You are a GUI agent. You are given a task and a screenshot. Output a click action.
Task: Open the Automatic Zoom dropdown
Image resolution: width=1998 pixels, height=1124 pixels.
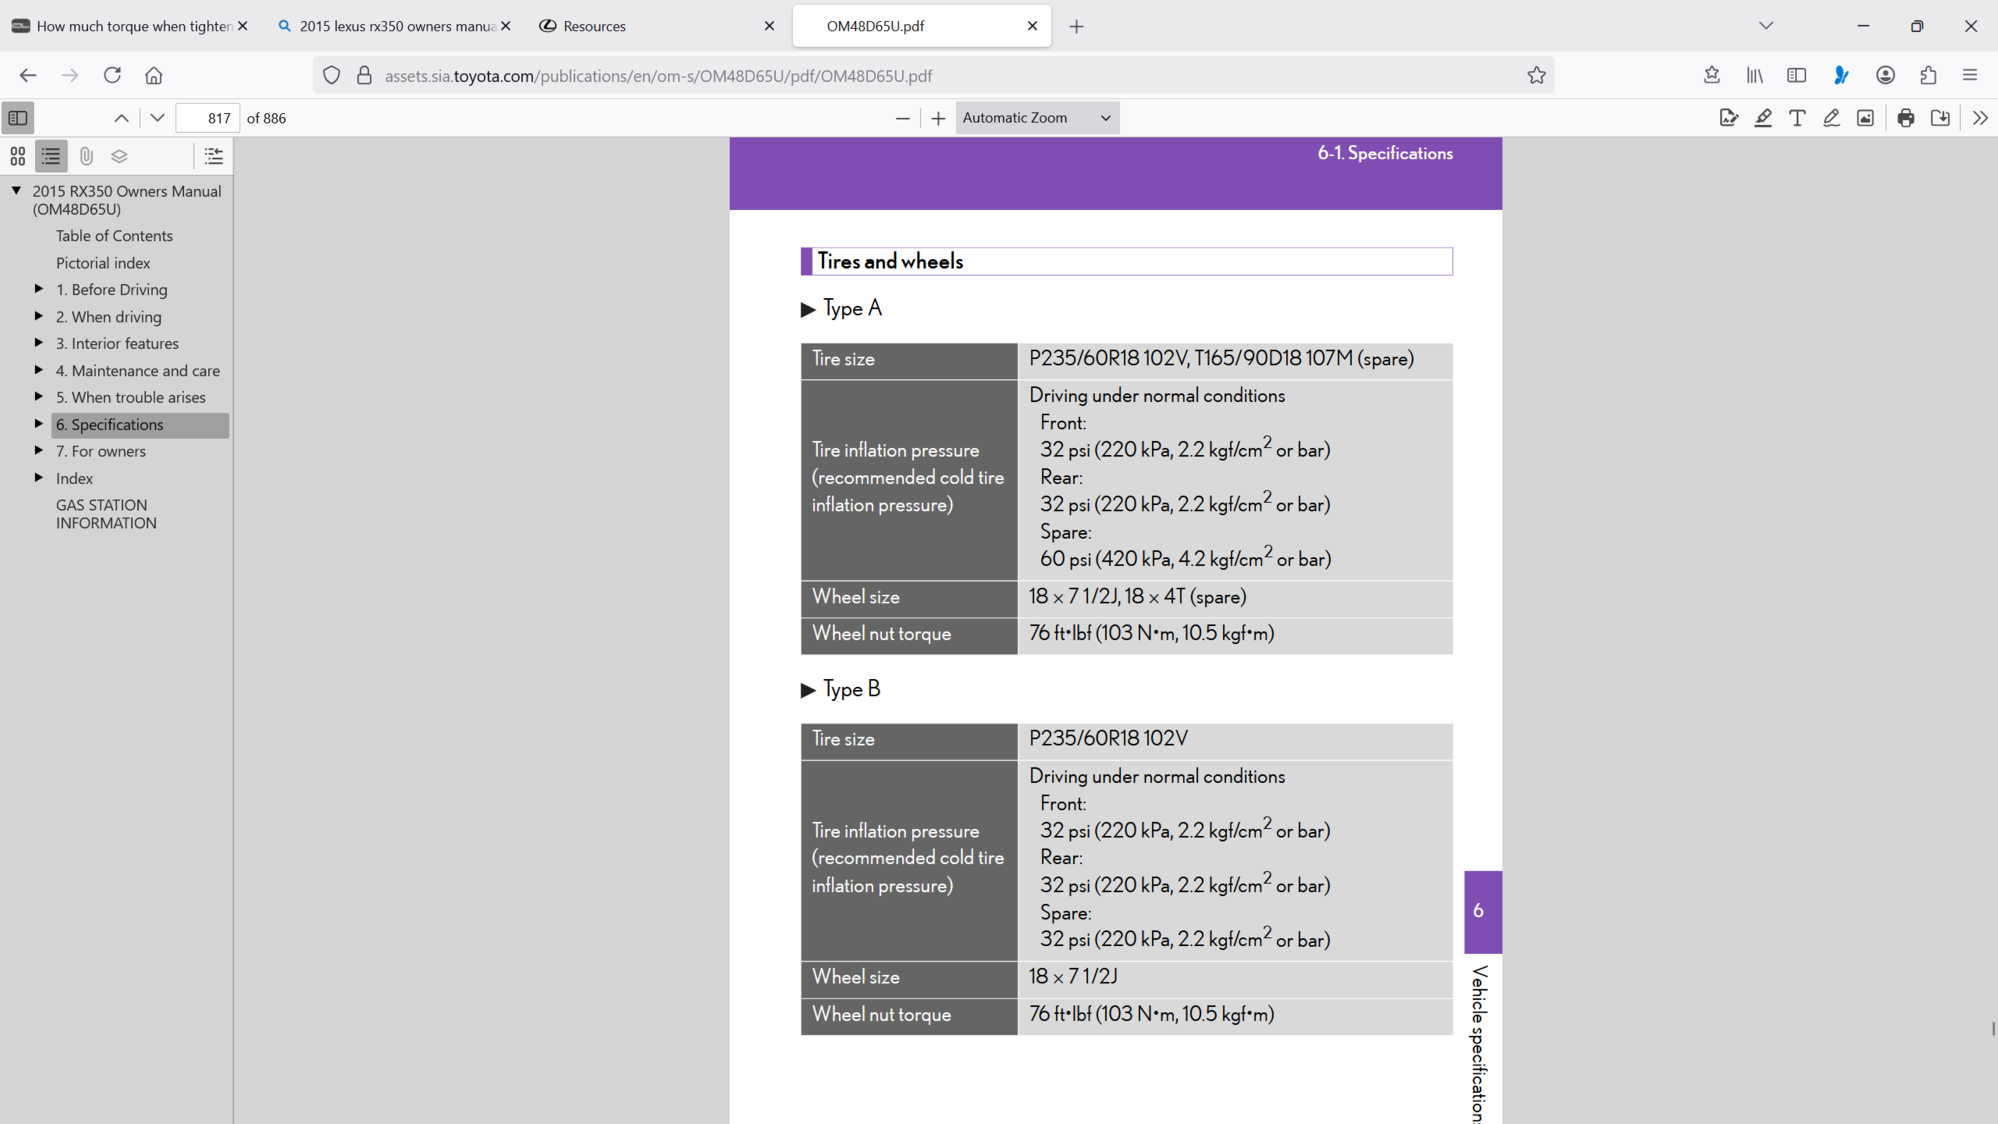tap(1036, 118)
